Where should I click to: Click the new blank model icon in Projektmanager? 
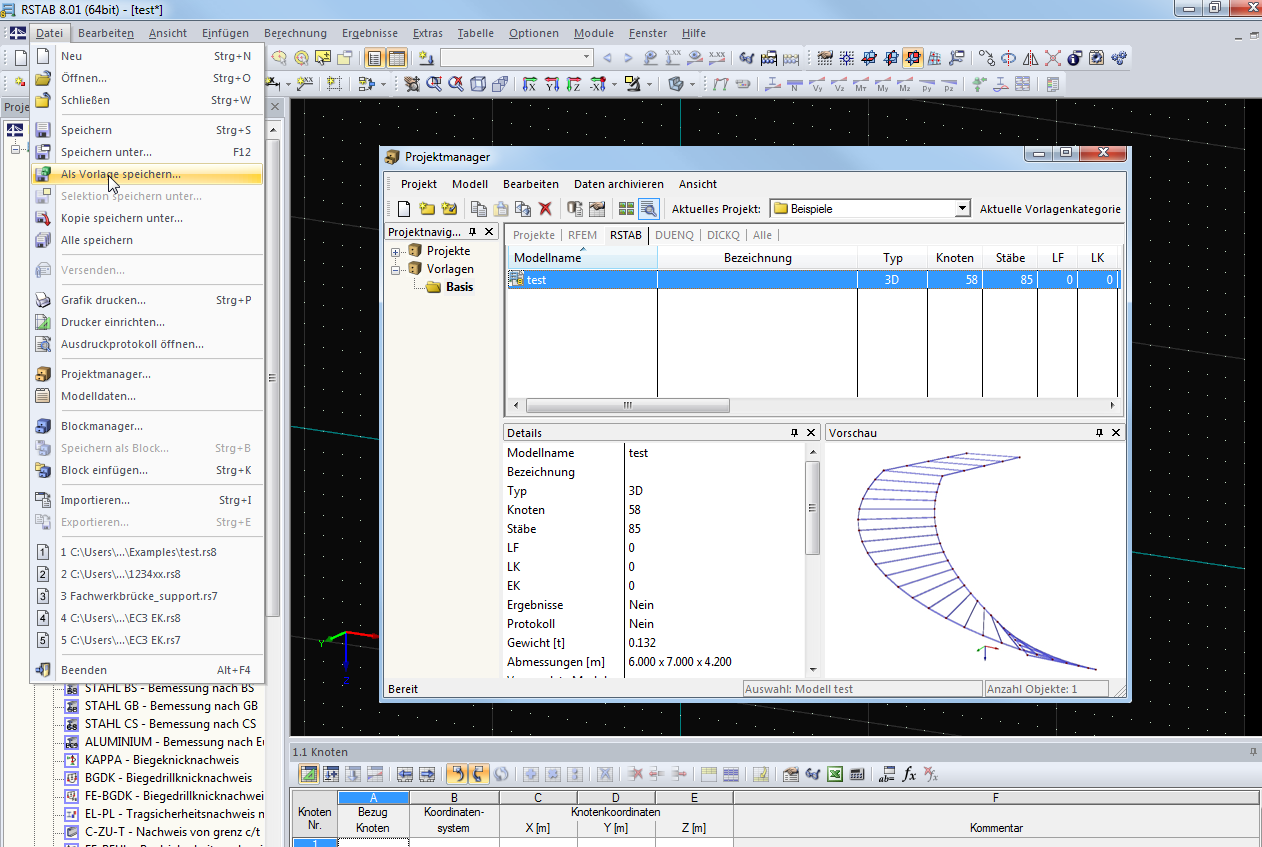point(404,209)
